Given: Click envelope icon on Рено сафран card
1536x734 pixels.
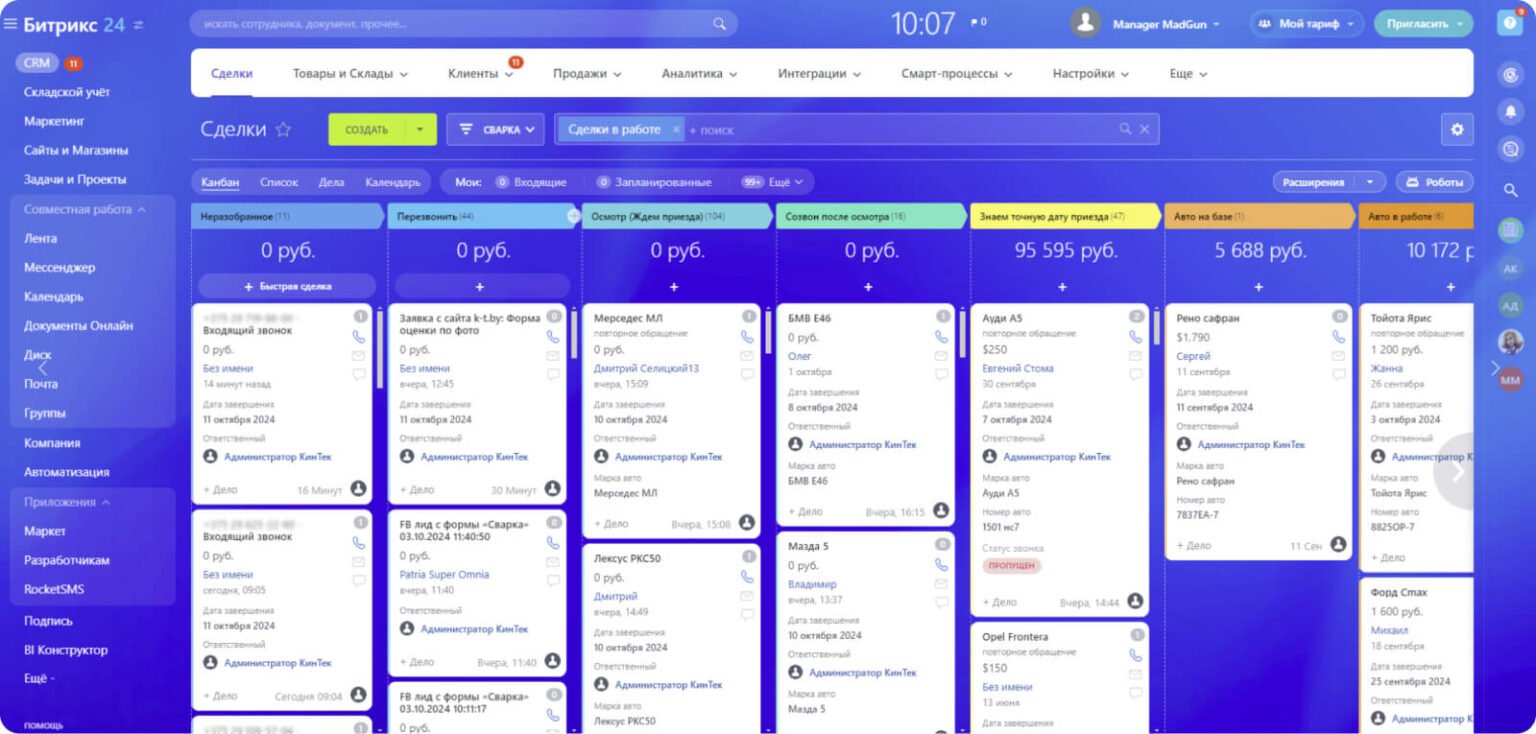Looking at the screenshot, I should click(1338, 355).
